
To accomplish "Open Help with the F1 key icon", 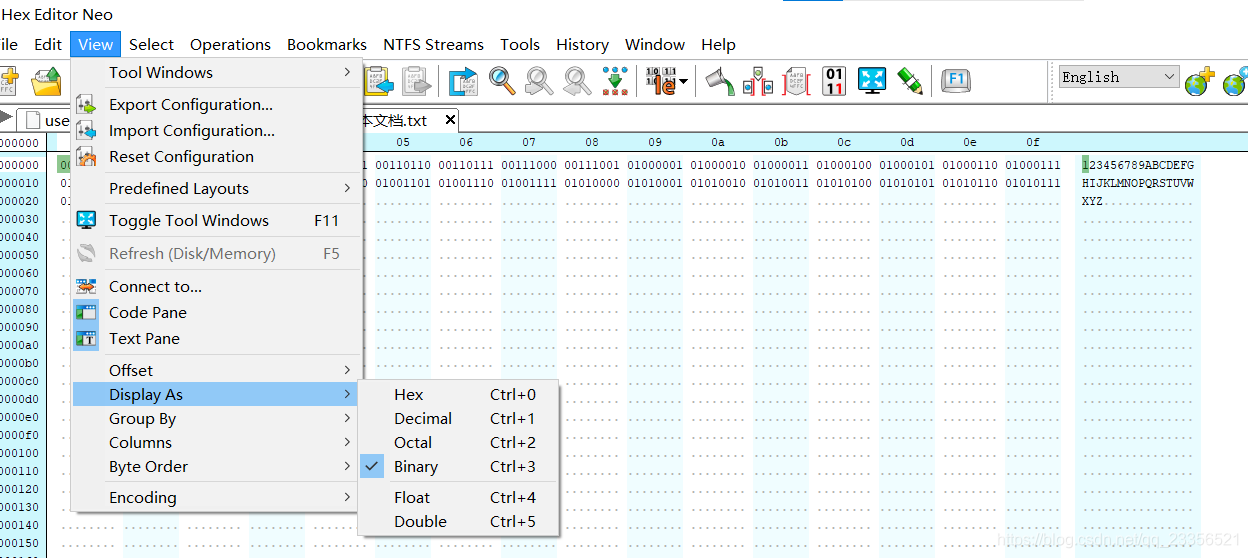I will 957,80.
